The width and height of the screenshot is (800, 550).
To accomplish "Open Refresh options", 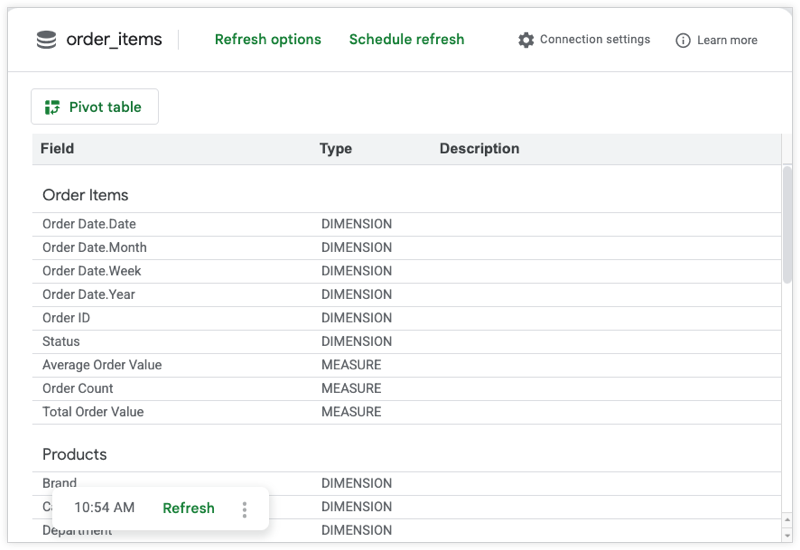I will coord(268,40).
